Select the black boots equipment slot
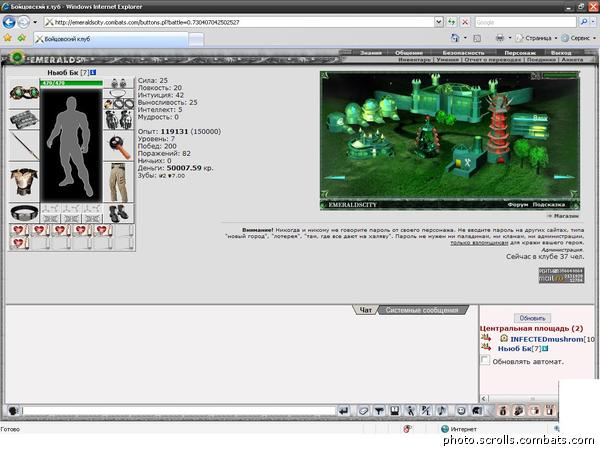600x450 pixels. coord(119,213)
